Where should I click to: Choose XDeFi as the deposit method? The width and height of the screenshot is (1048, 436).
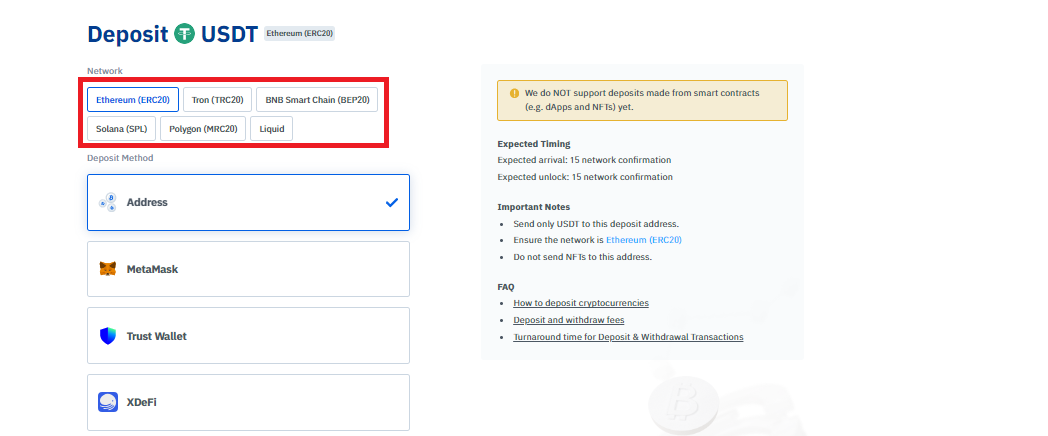(248, 402)
